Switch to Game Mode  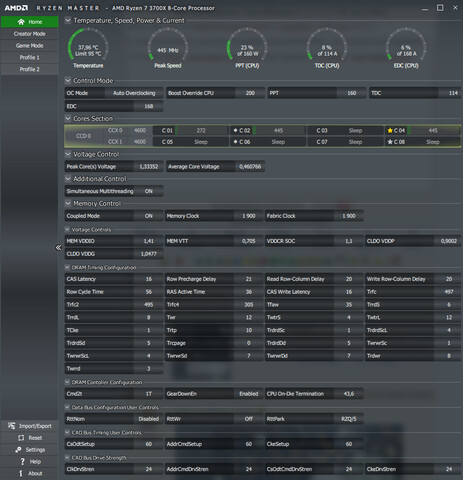30,46
